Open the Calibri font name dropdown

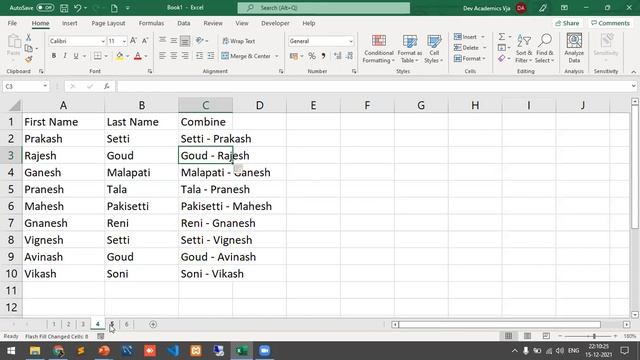(x=103, y=41)
